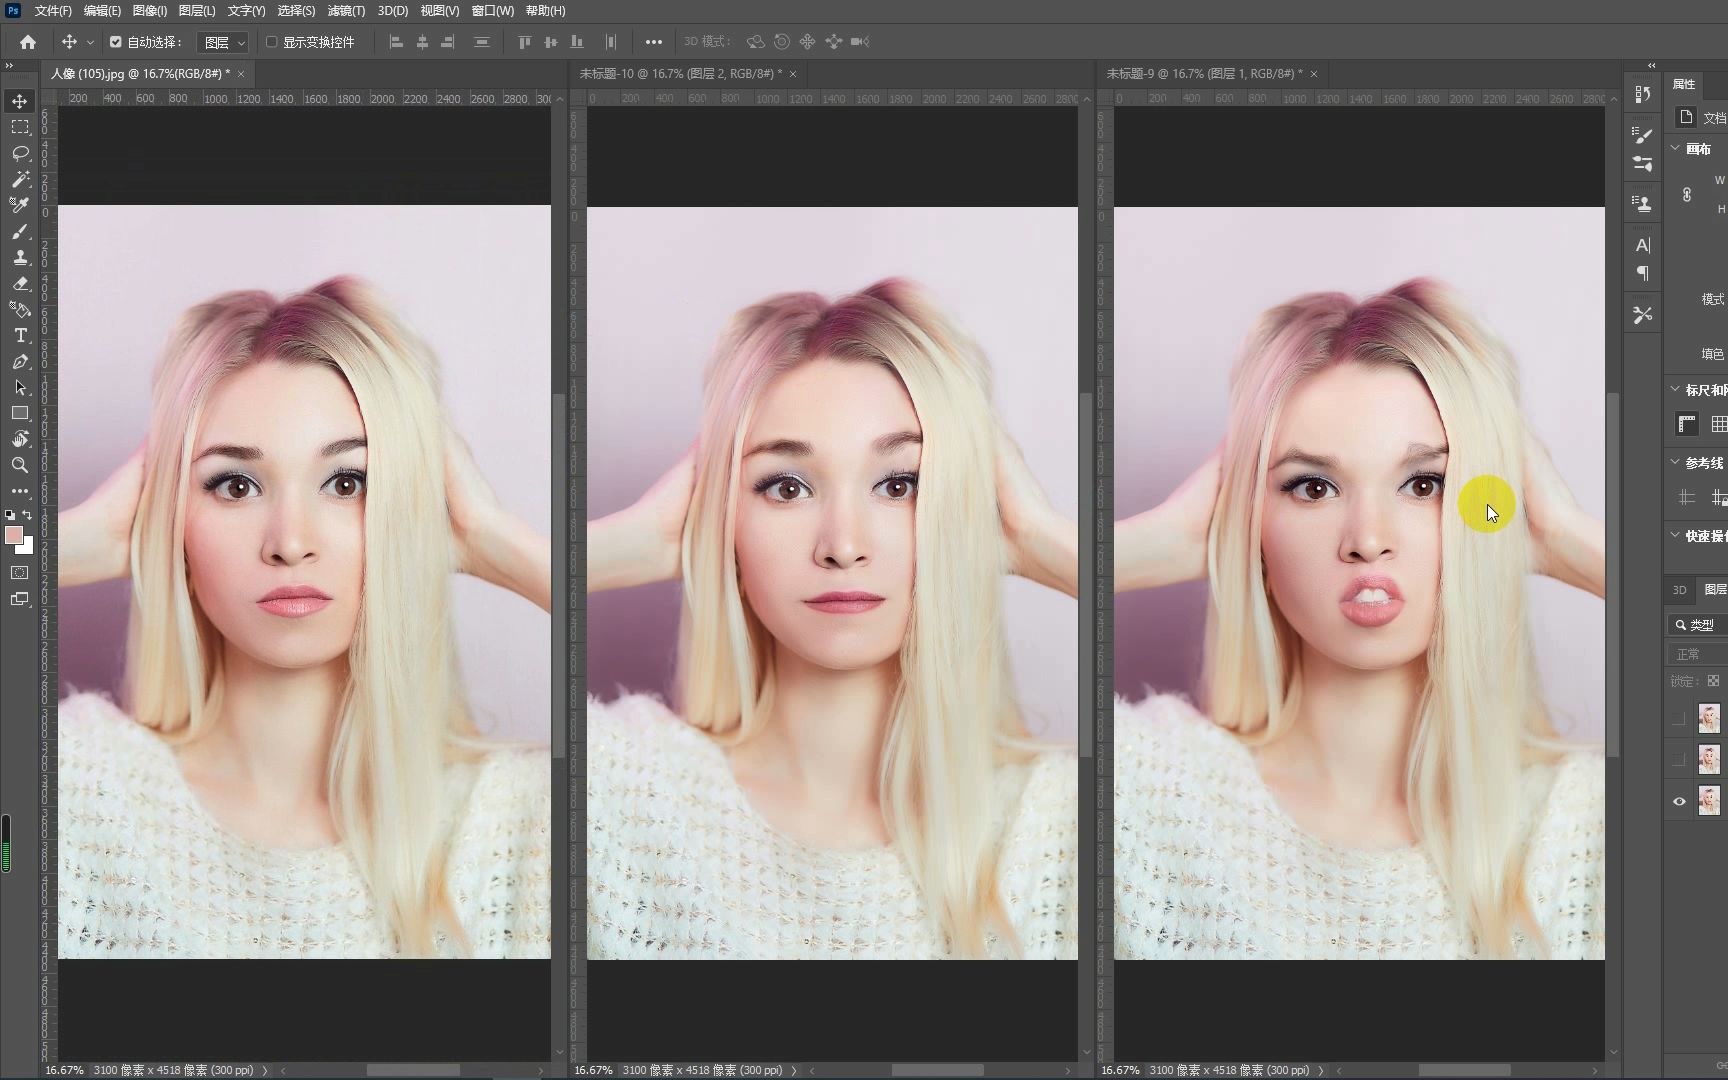Open more alignment options (three dots)
The width and height of the screenshot is (1728, 1080).
click(x=653, y=42)
